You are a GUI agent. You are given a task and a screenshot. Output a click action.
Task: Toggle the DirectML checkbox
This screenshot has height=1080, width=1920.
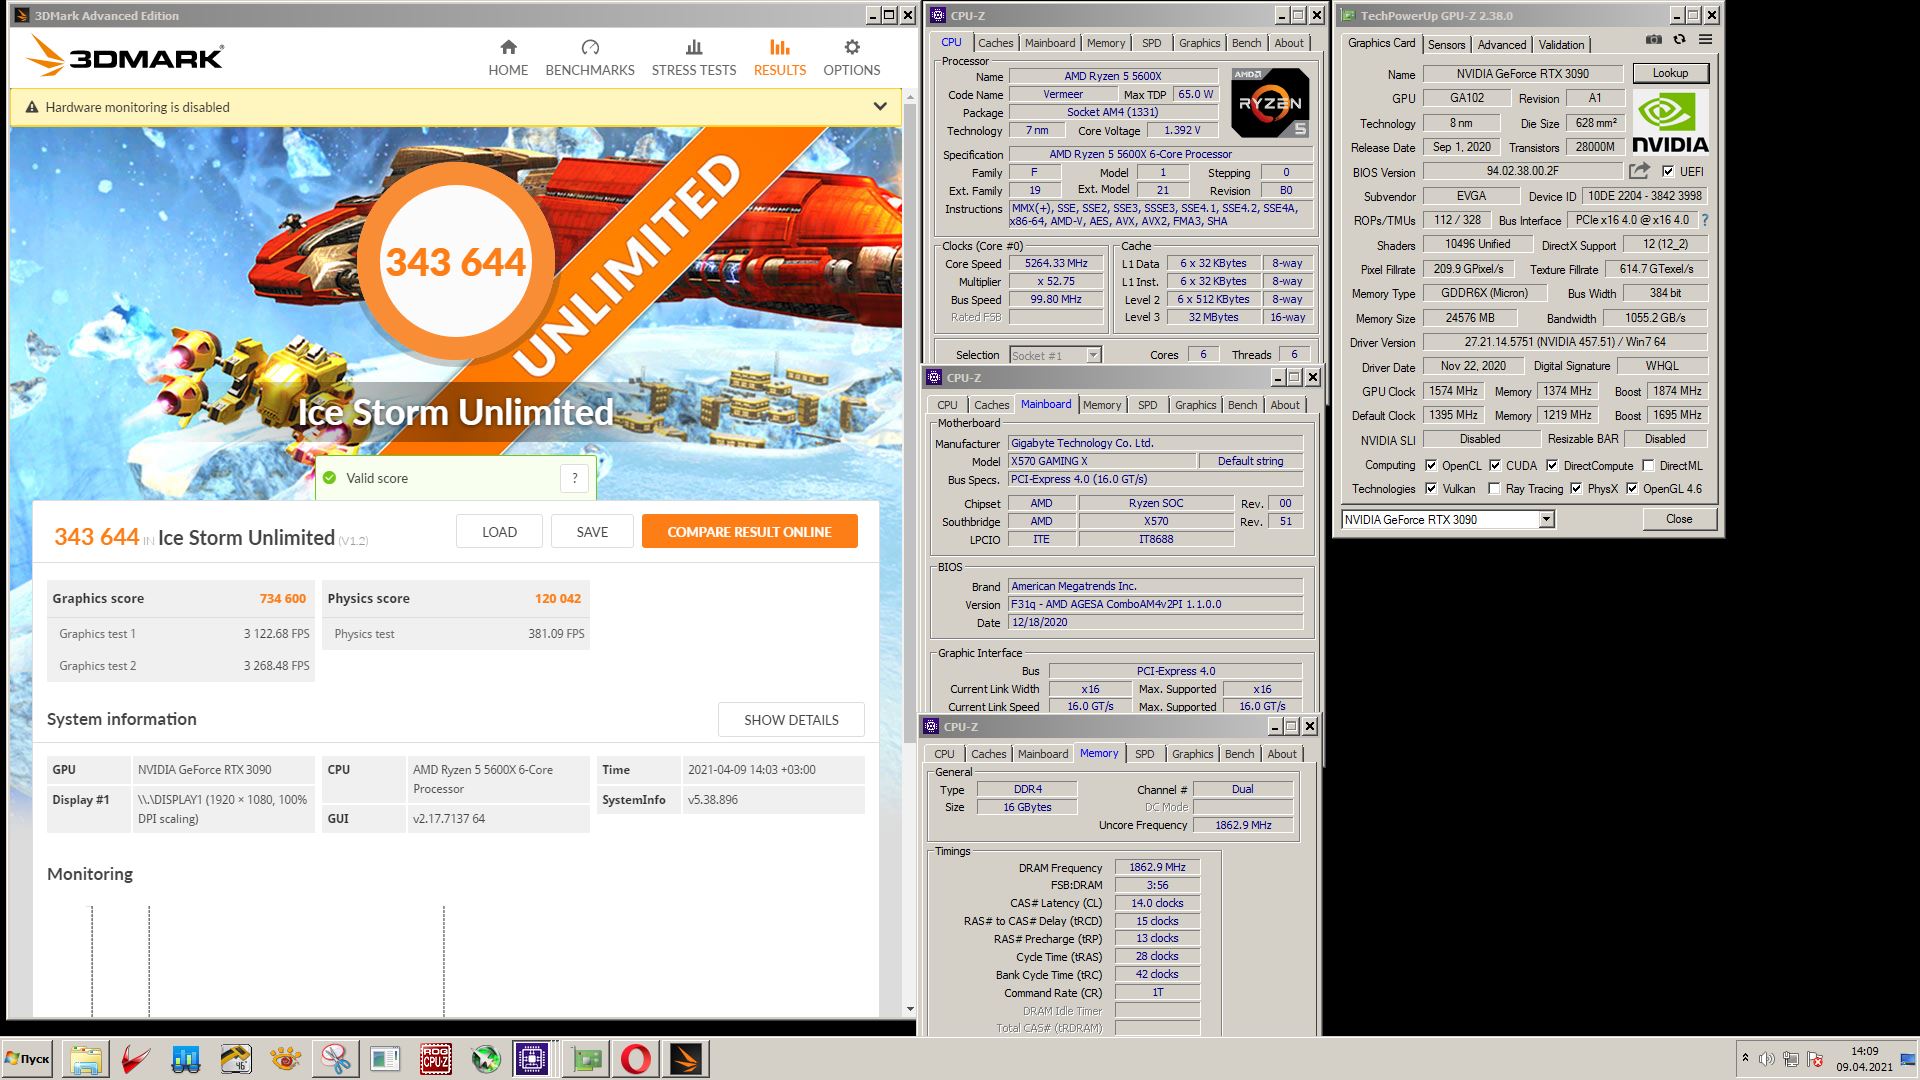pyautogui.click(x=1648, y=466)
